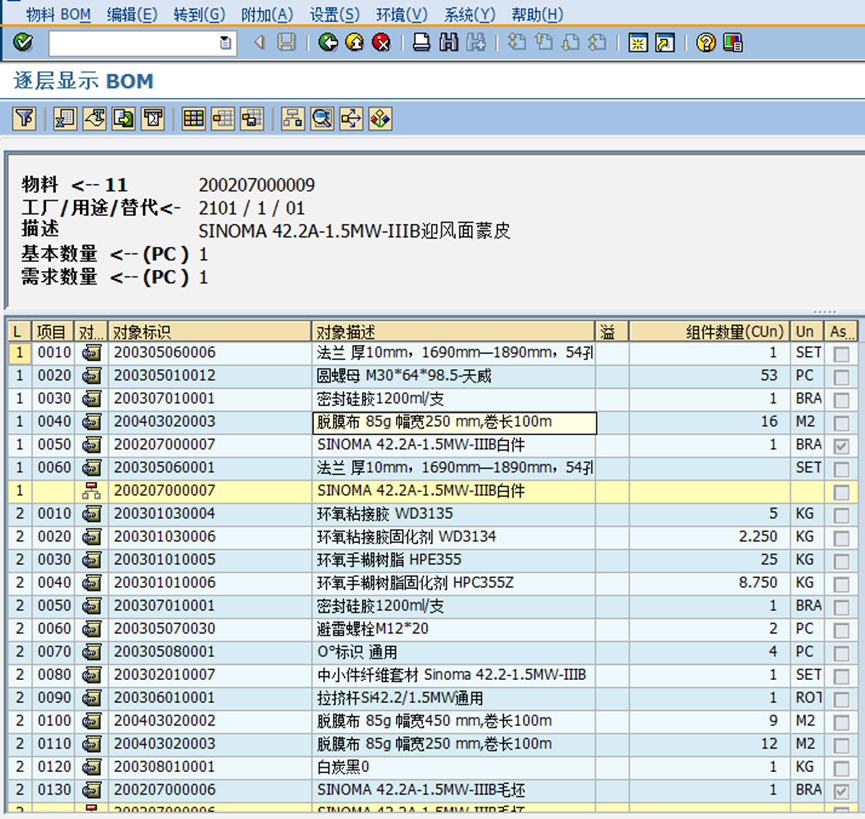Open the 物料 BOM menu
The height and width of the screenshot is (819, 865).
coord(58,14)
